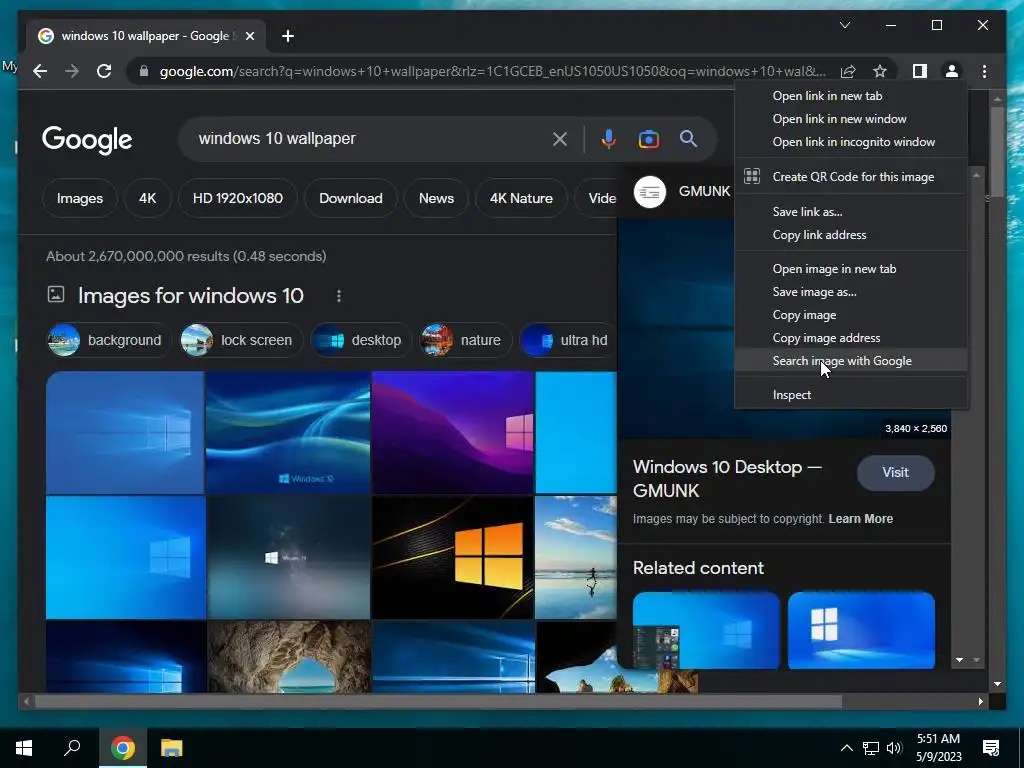Clear the search box with X
The width and height of the screenshot is (1024, 768).
tap(560, 139)
